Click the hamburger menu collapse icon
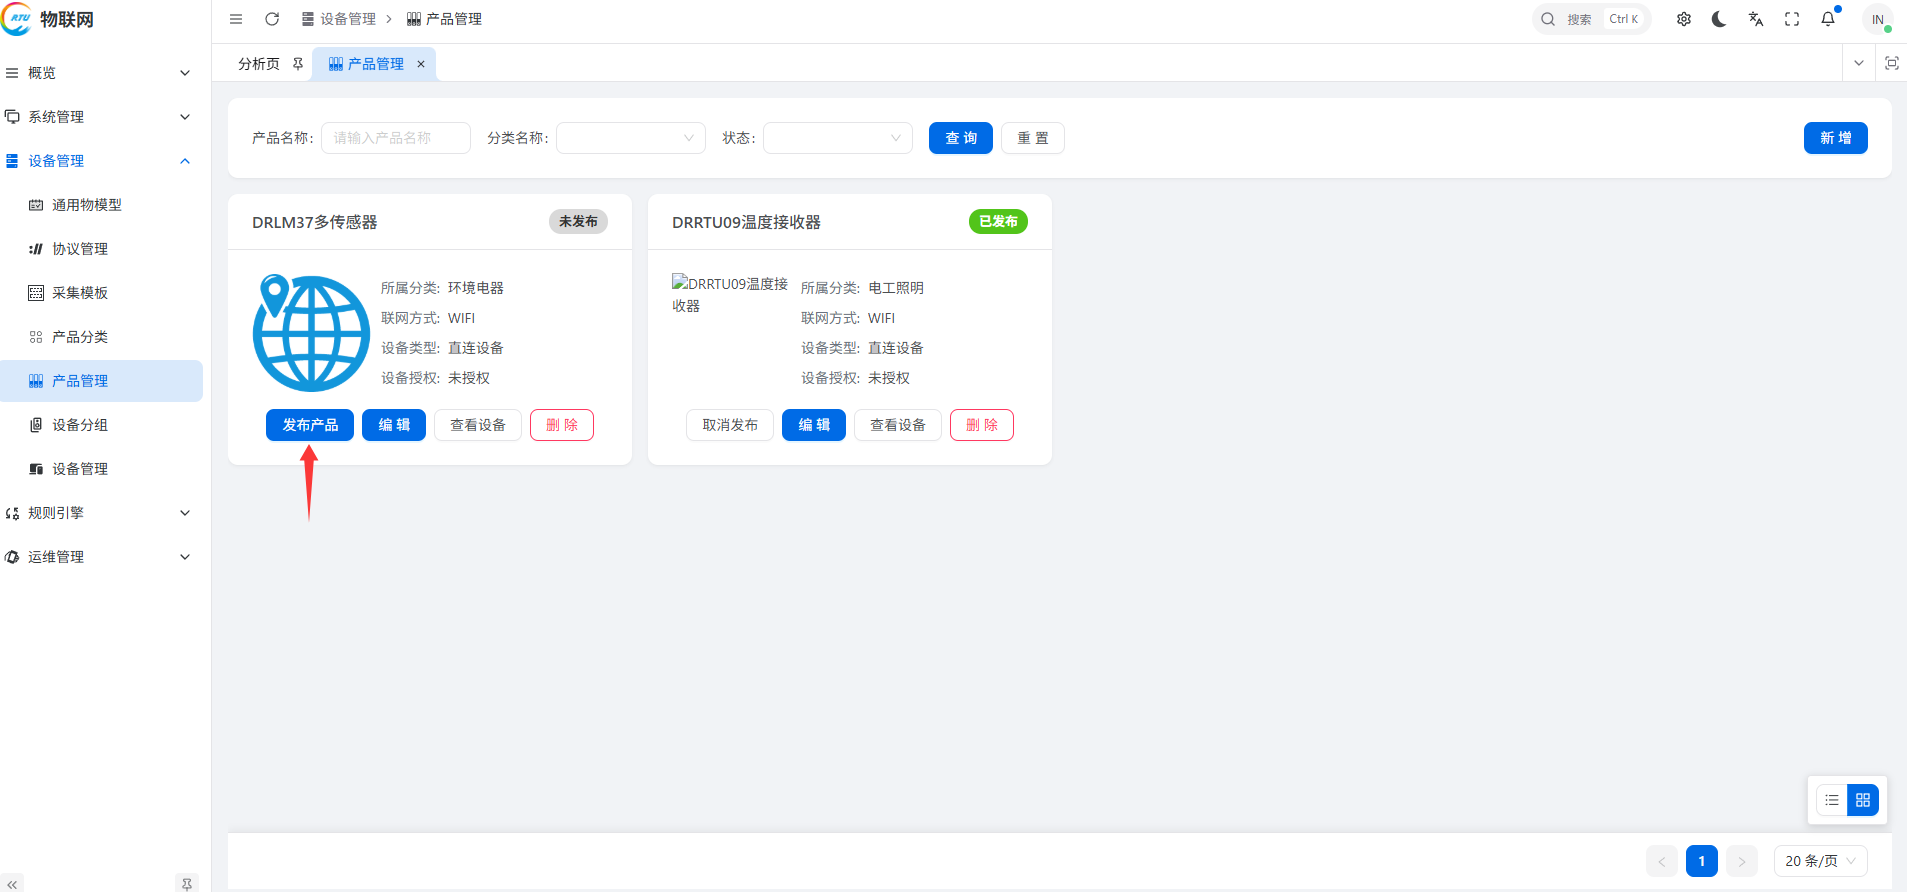 coord(236,19)
